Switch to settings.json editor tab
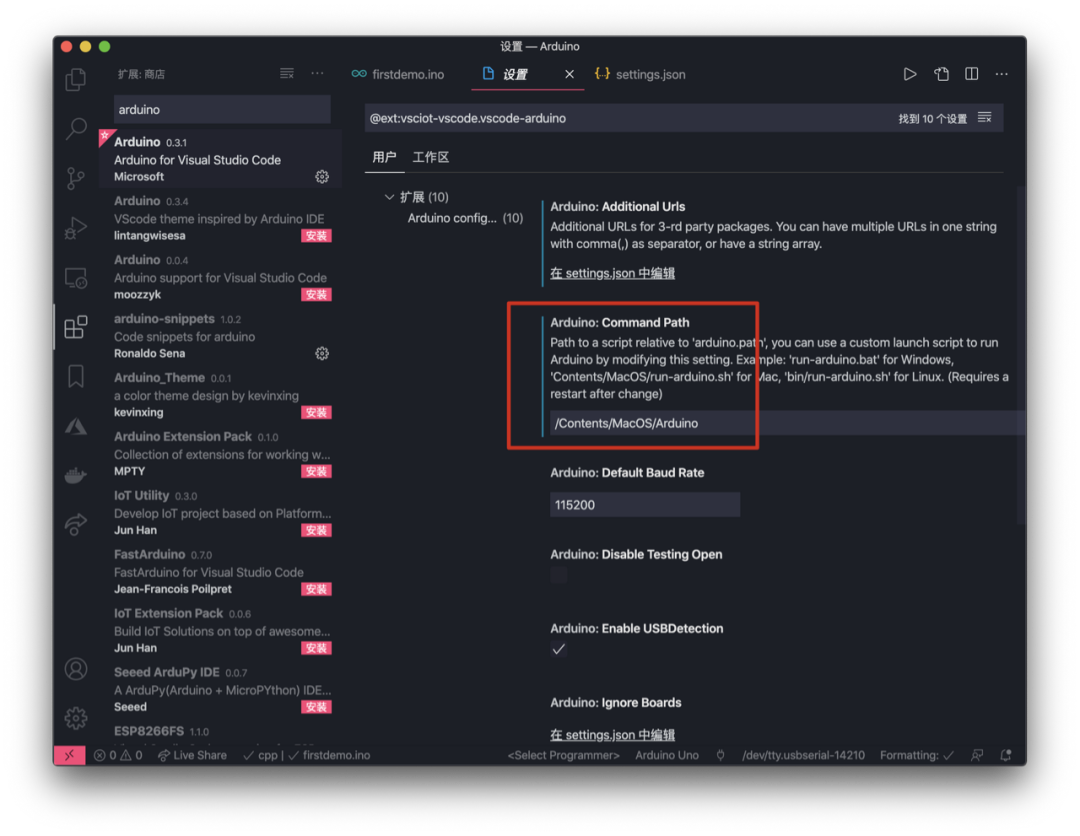 641,74
